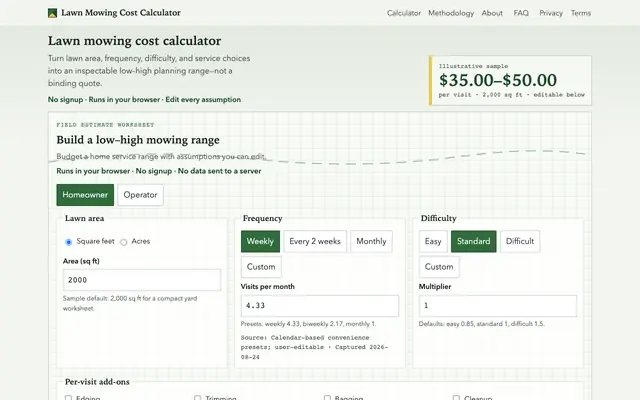
Task: Open the About page
Action: 492,13
